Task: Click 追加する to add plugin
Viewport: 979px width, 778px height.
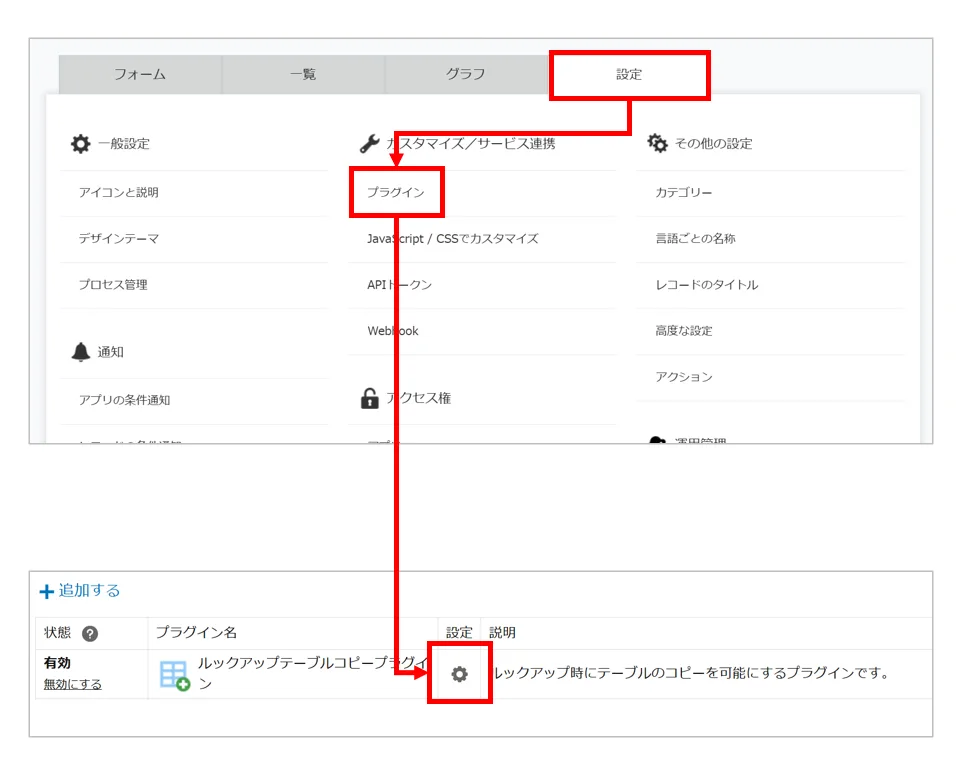Action: point(89,591)
